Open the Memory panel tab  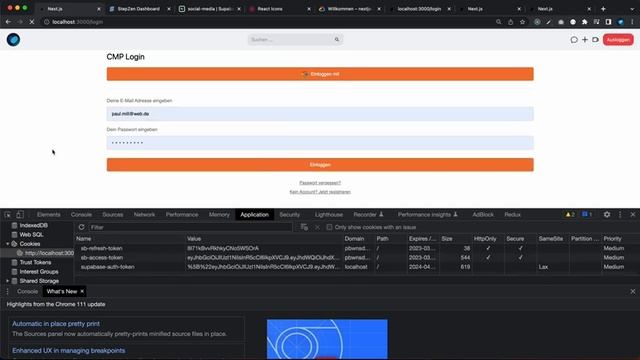click(219, 214)
